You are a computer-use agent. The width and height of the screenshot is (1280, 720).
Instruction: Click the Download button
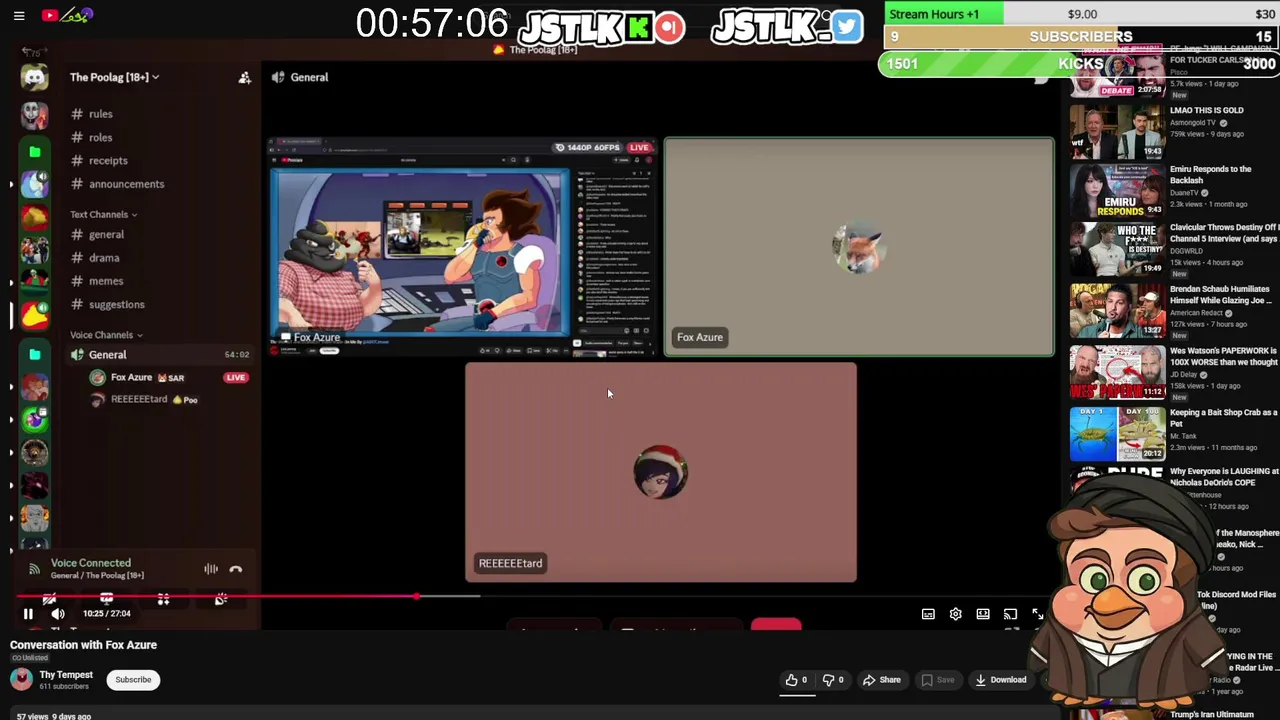tap(1001, 680)
